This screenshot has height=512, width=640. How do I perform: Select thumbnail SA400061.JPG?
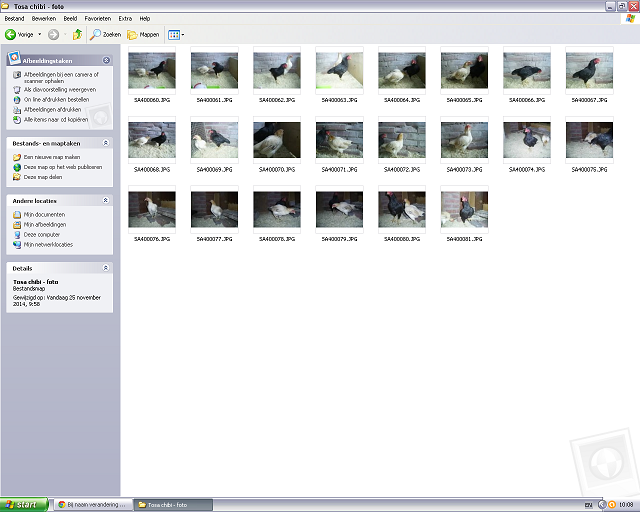(214, 70)
